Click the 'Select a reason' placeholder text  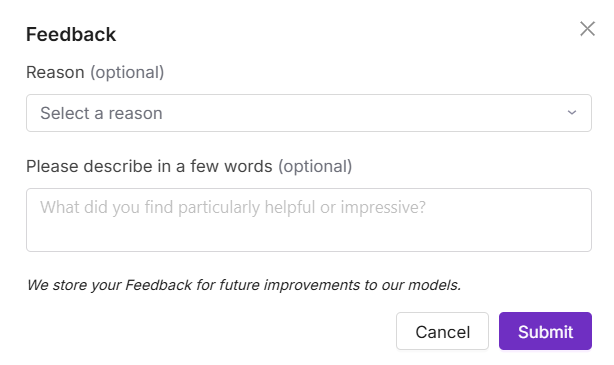101,113
